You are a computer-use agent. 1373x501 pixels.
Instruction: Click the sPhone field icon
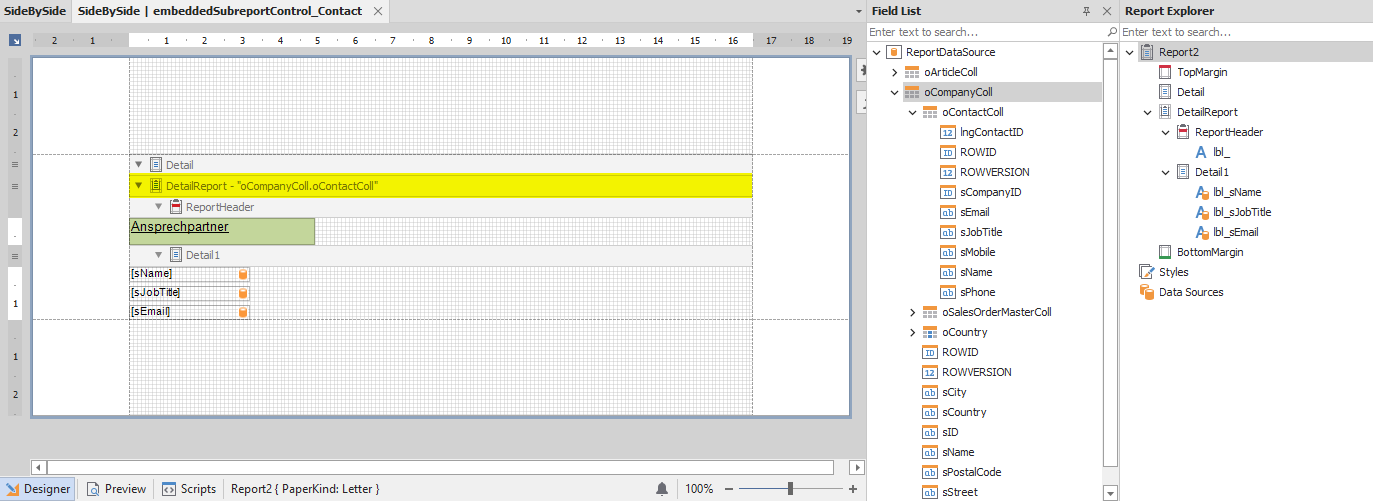tap(948, 292)
